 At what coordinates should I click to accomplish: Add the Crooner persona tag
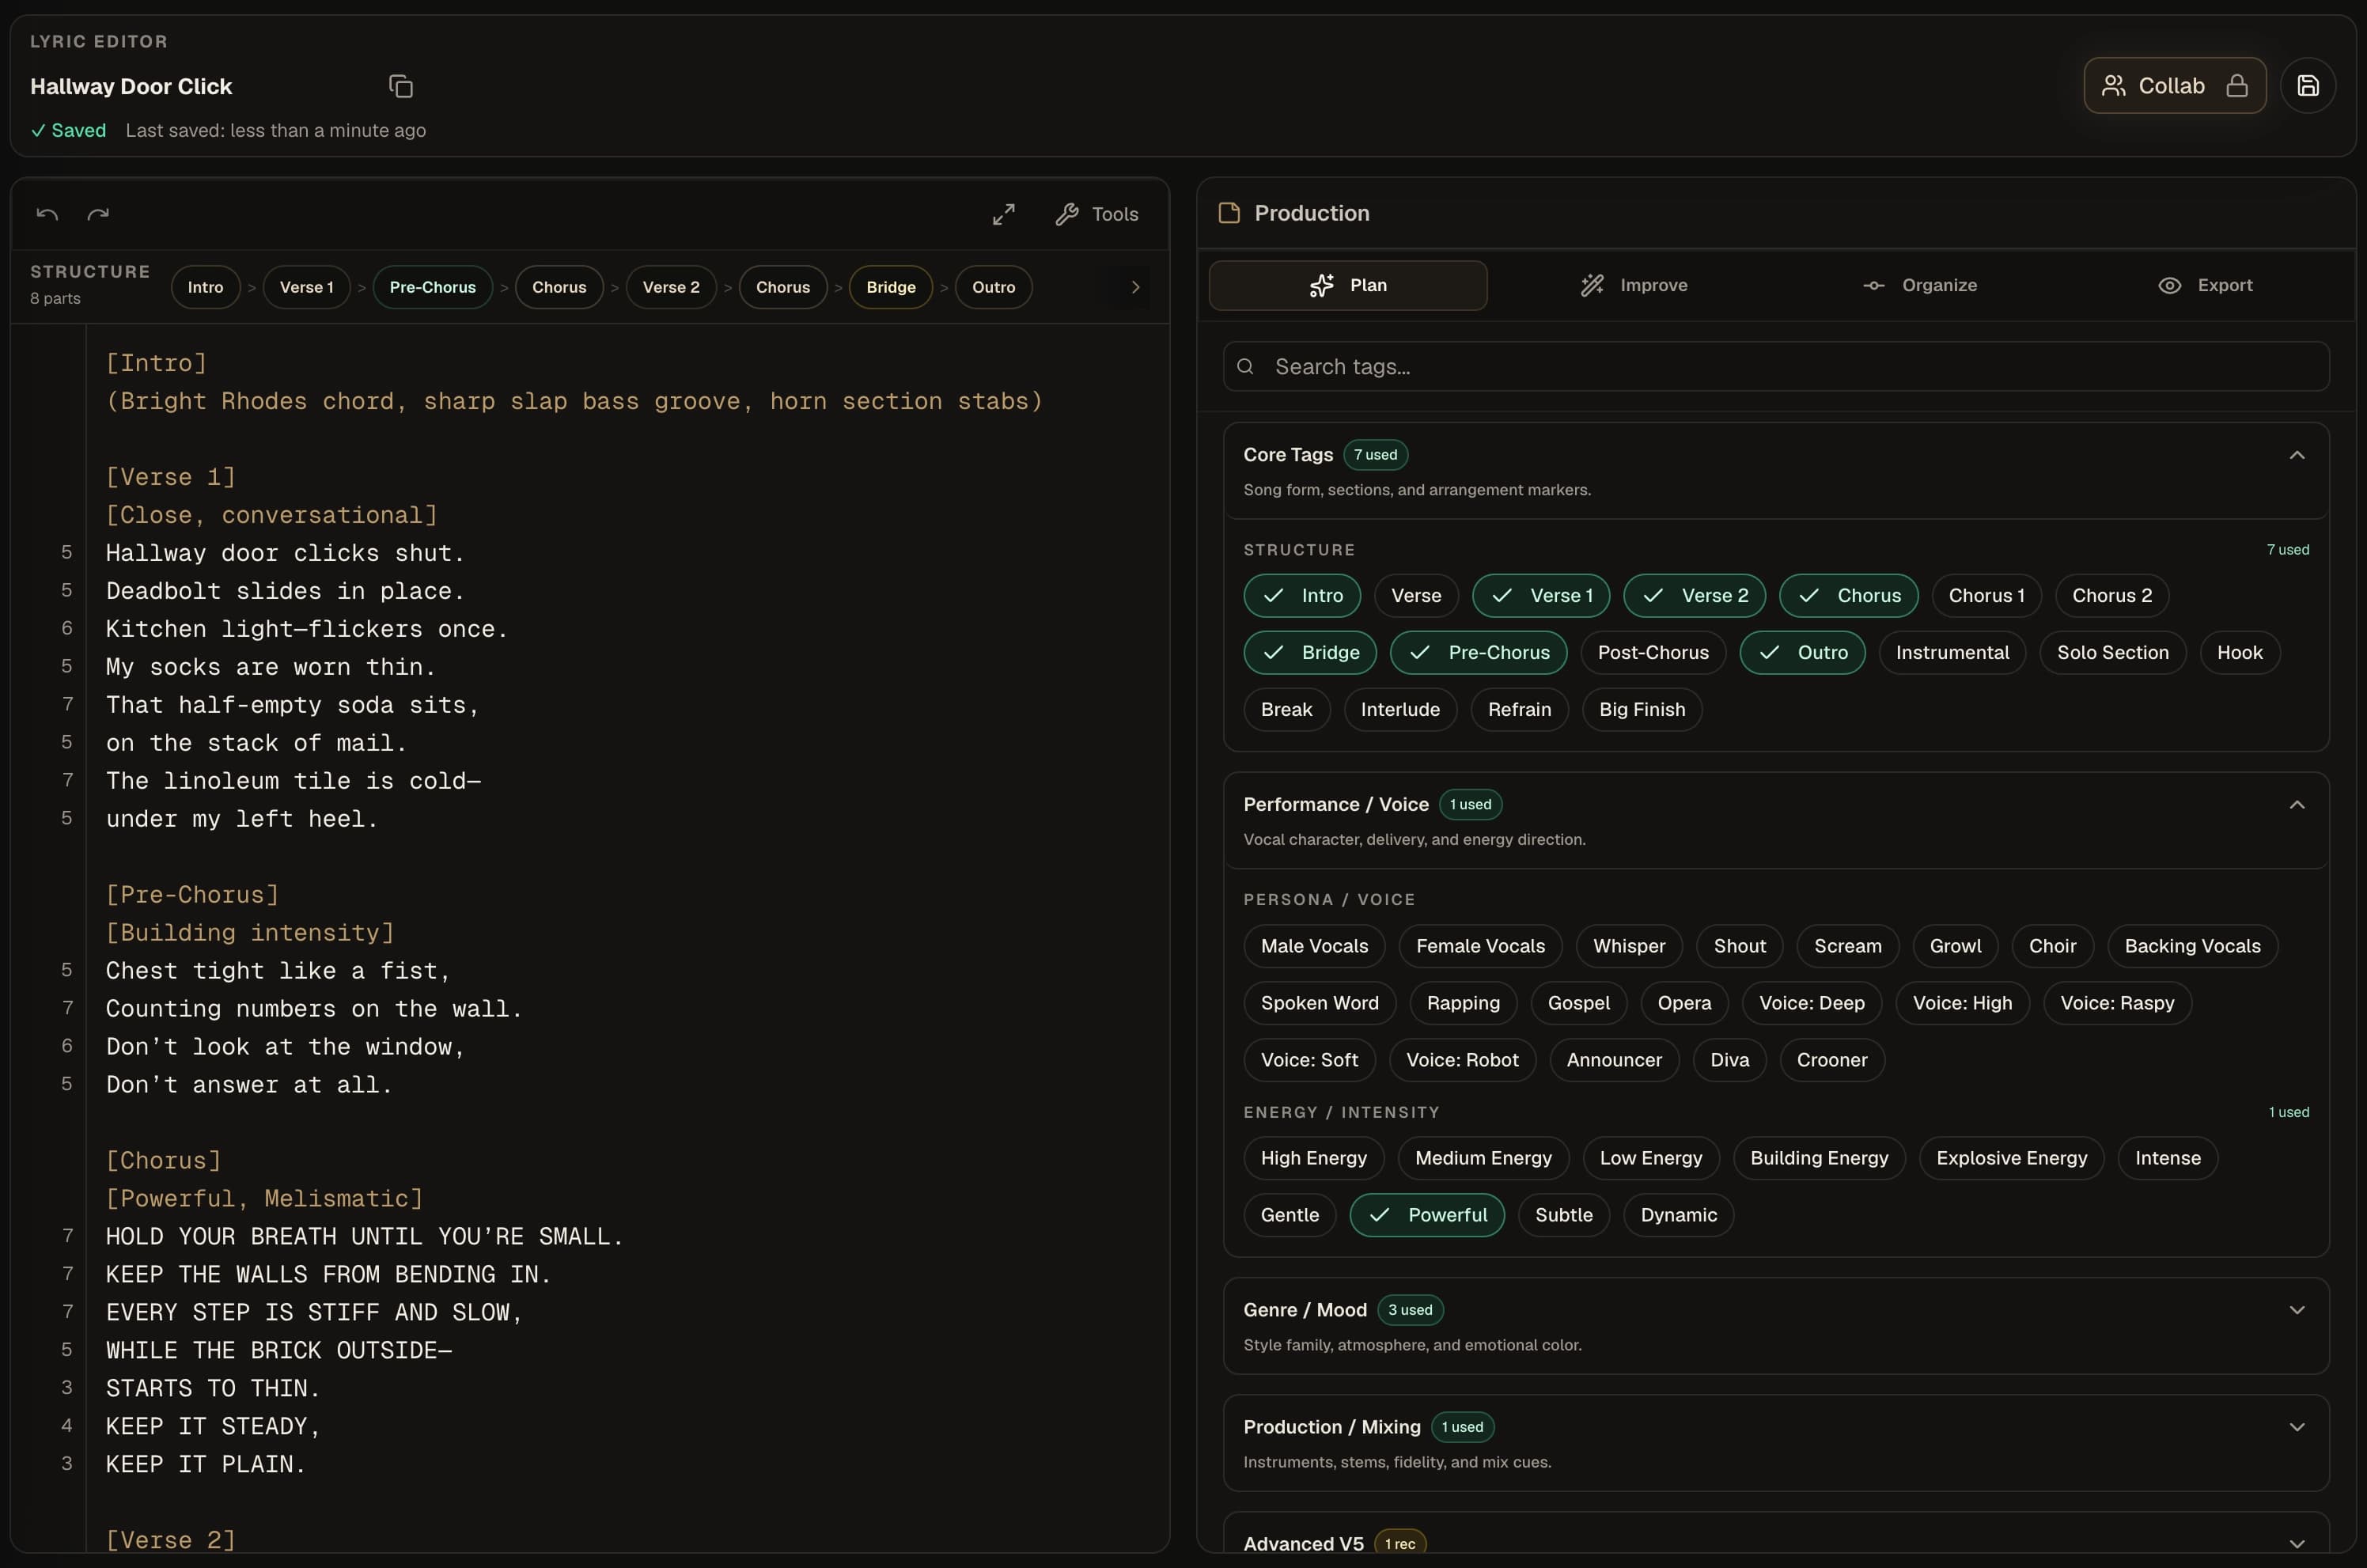[1832, 1060]
